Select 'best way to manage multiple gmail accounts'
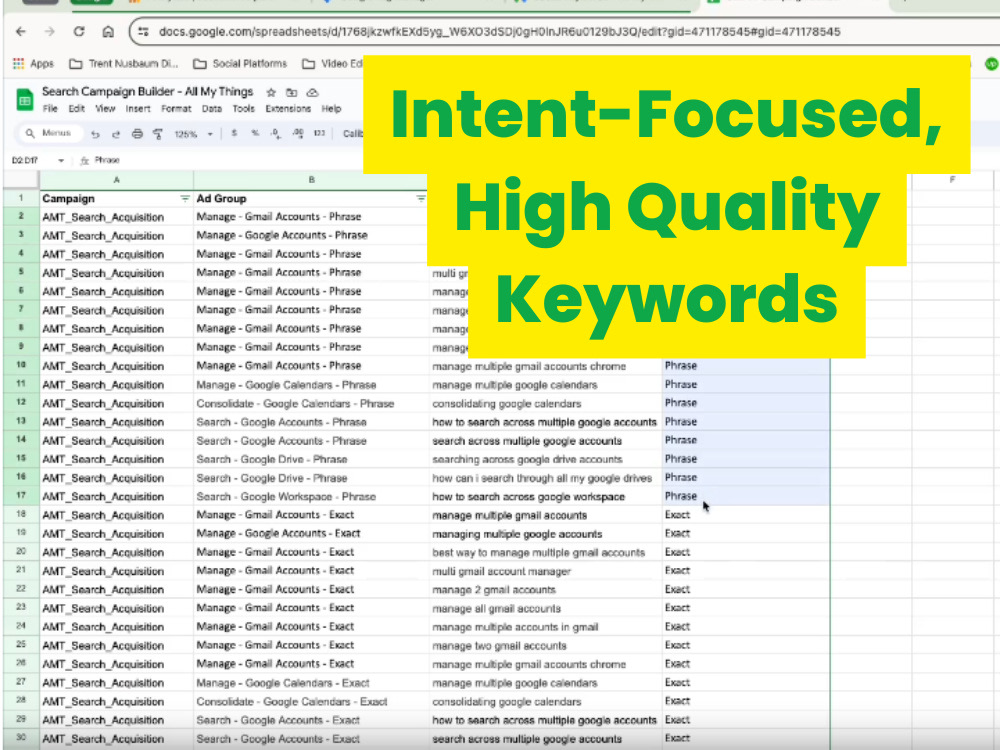Image resolution: width=1000 pixels, height=750 pixels. [545, 553]
